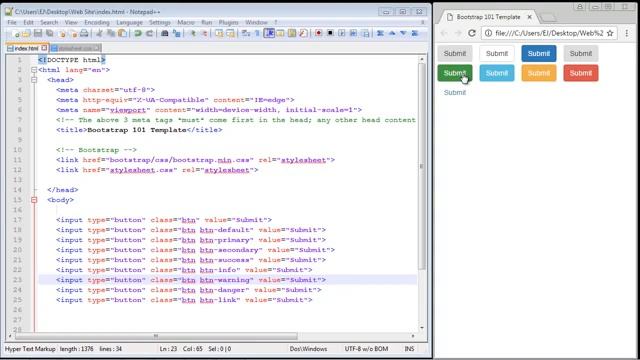The width and height of the screenshot is (640, 360).
Task: Click the Redo toolbar icon
Action: pyautogui.click(x=149, y=33)
